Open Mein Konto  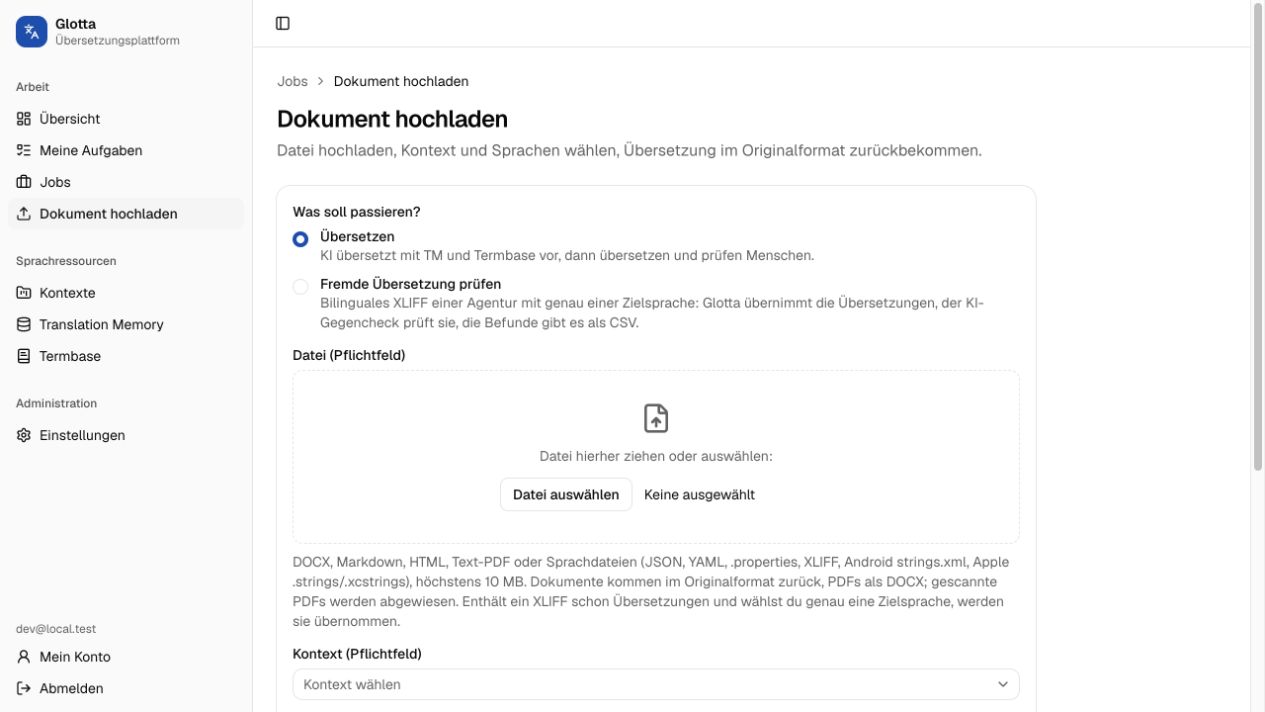tap(126, 657)
